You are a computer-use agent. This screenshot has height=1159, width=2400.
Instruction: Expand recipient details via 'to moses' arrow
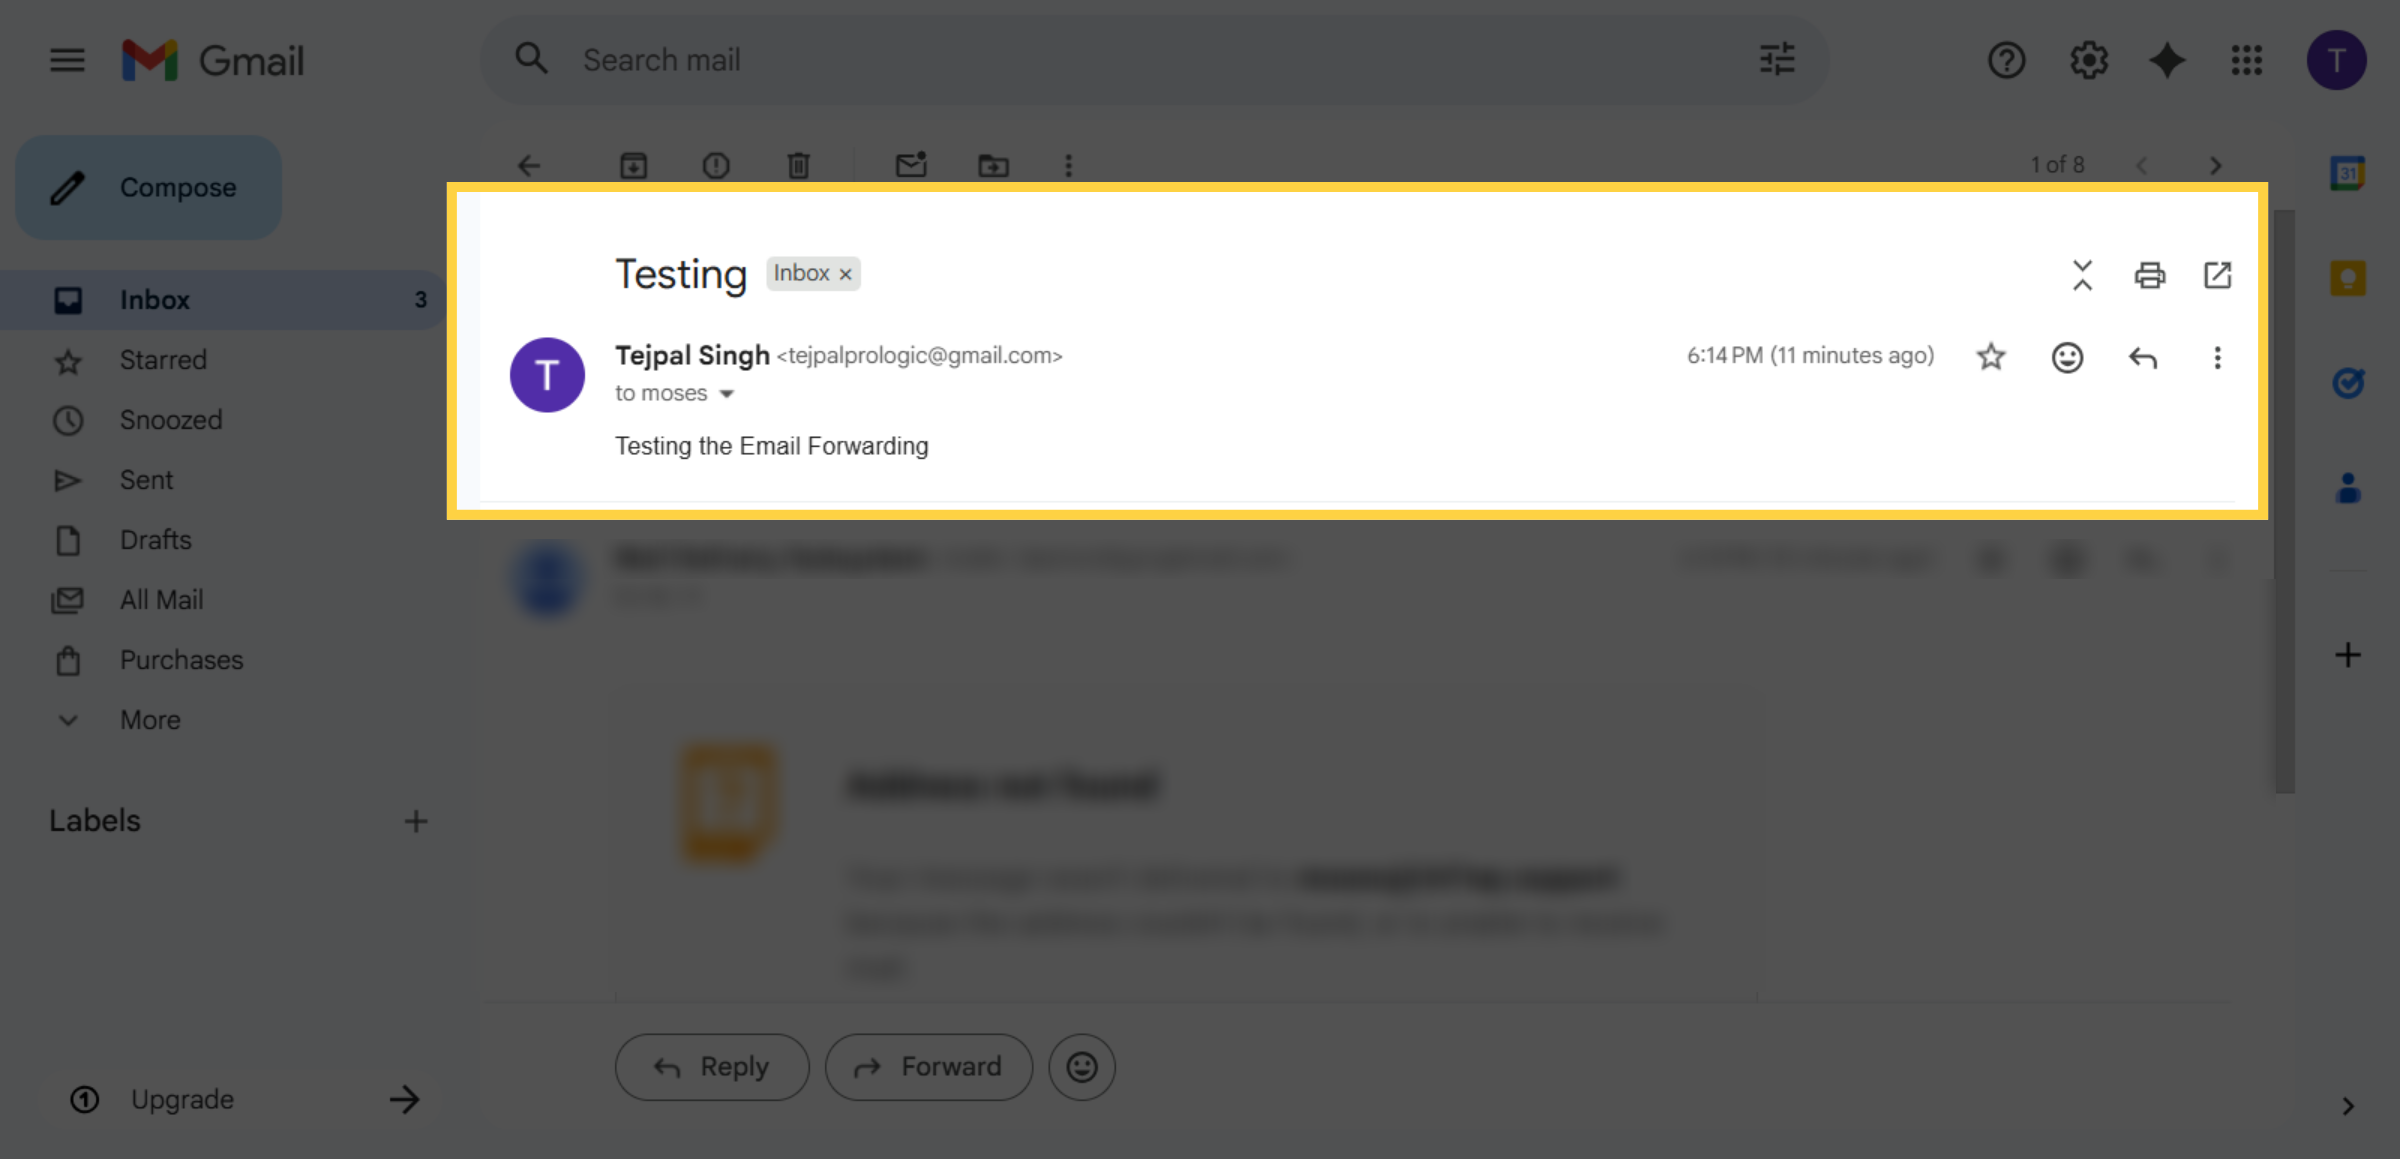click(726, 393)
